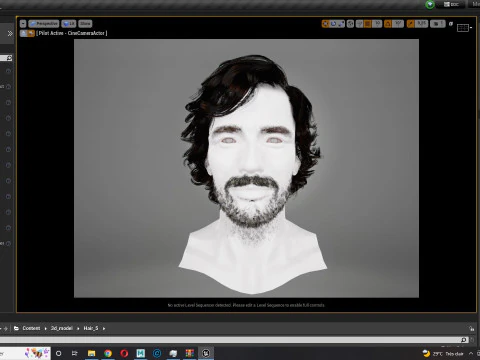Open Task View on the taskbar

75,353
